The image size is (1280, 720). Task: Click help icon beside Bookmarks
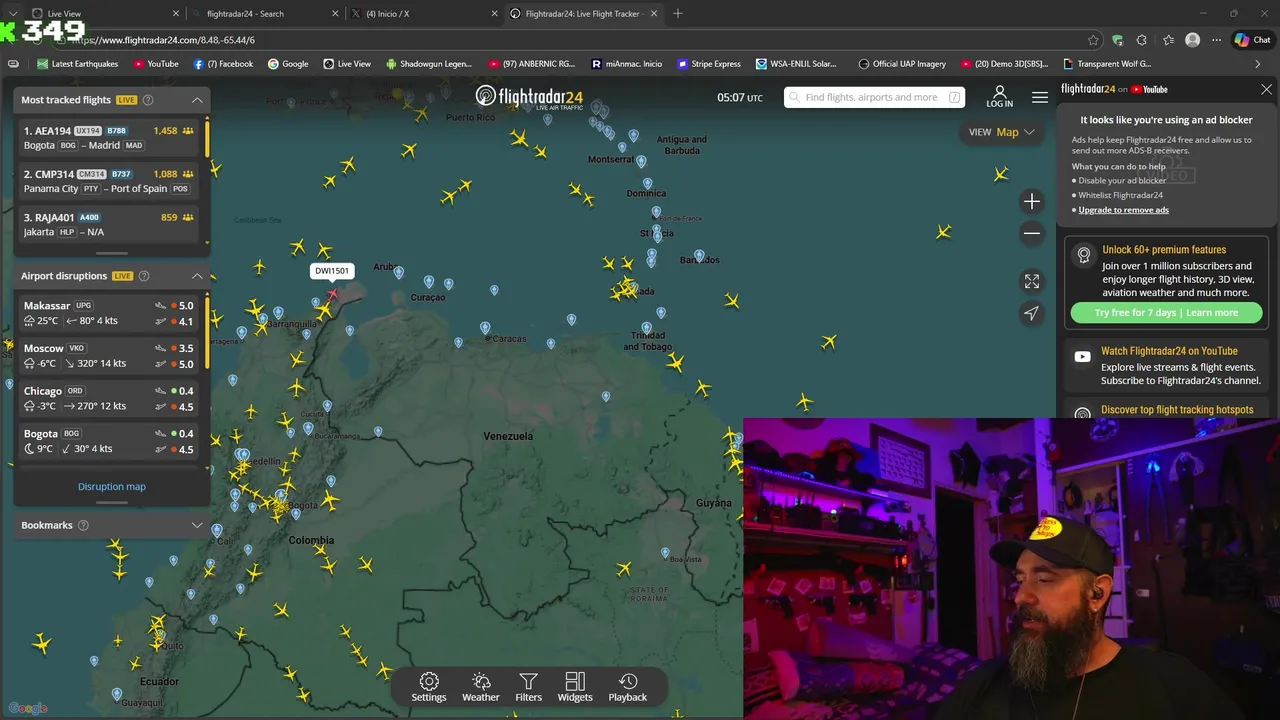83,525
